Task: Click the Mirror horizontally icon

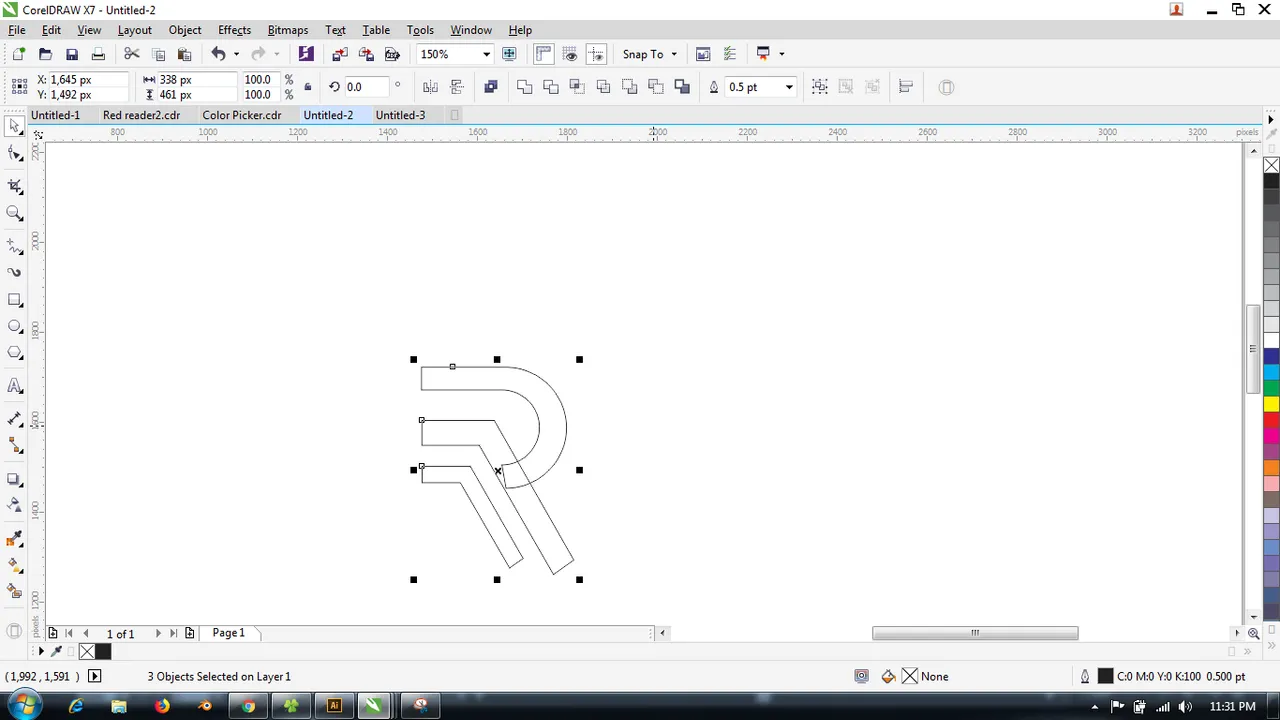Action: [431, 87]
